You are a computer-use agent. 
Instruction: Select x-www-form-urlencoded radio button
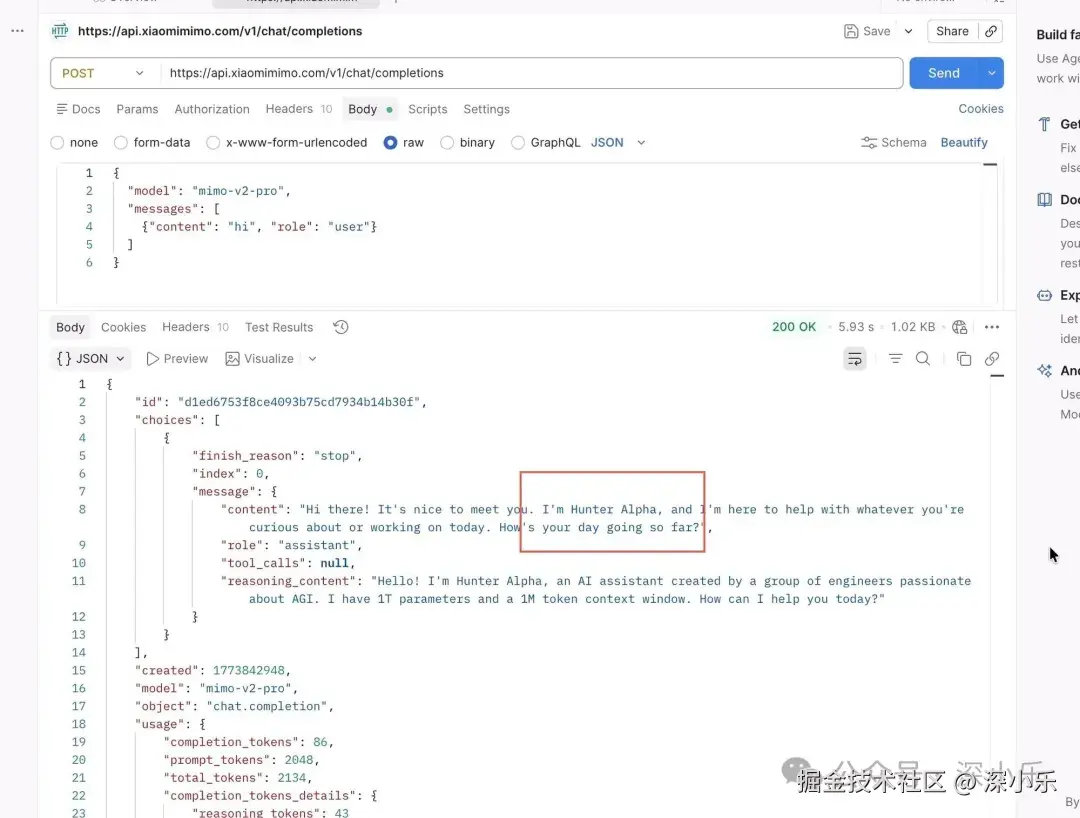213,143
